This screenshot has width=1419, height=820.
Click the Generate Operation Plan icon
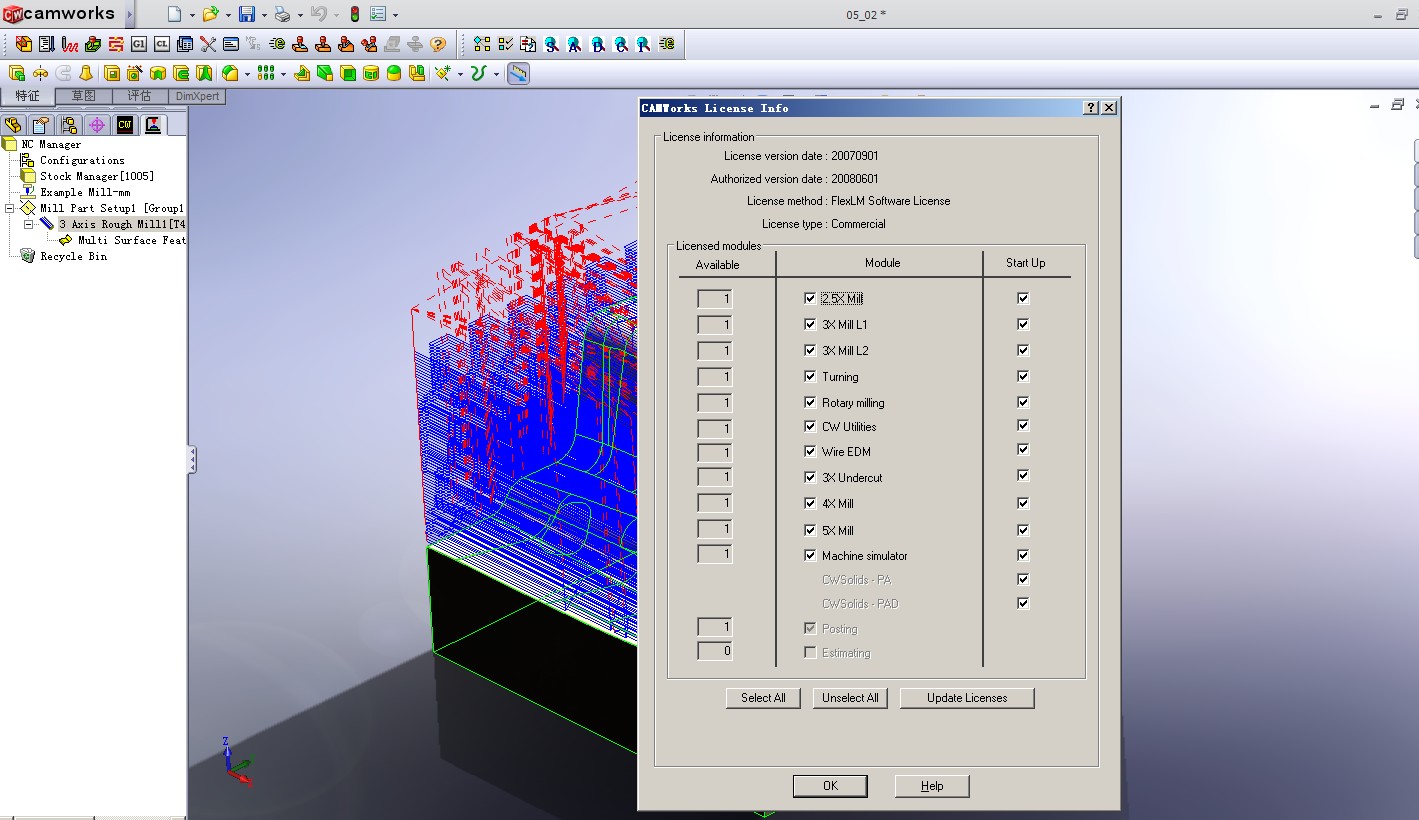[x=46, y=44]
